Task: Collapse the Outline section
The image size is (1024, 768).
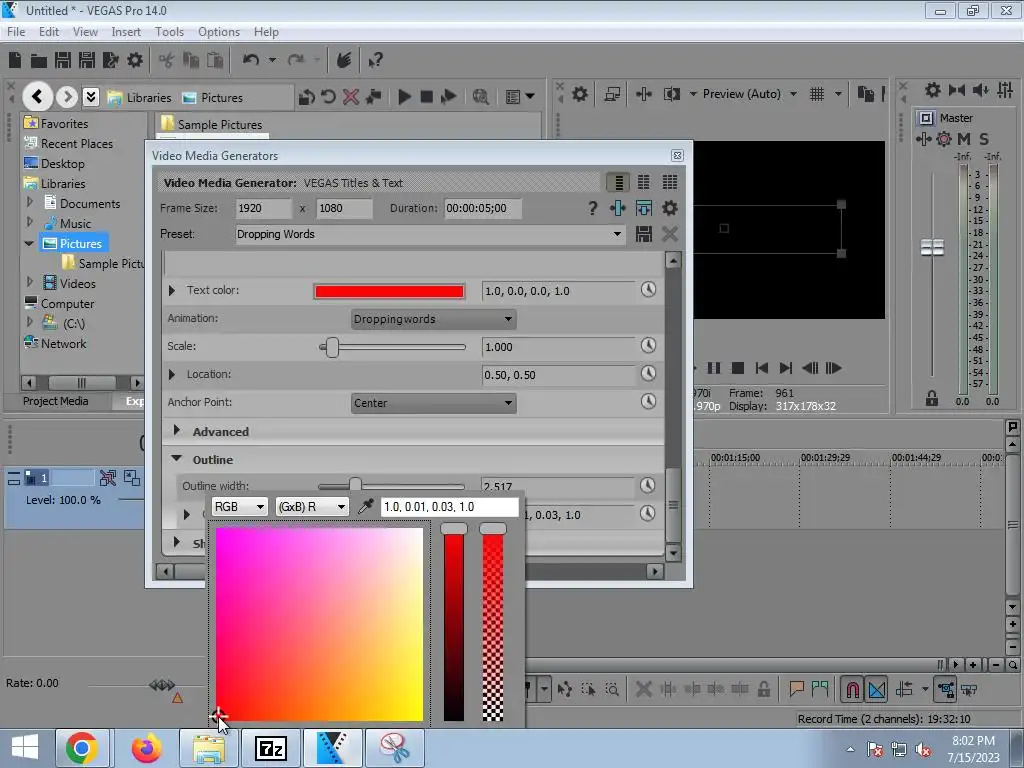Action: pyautogui.click(x=176, y=459)
